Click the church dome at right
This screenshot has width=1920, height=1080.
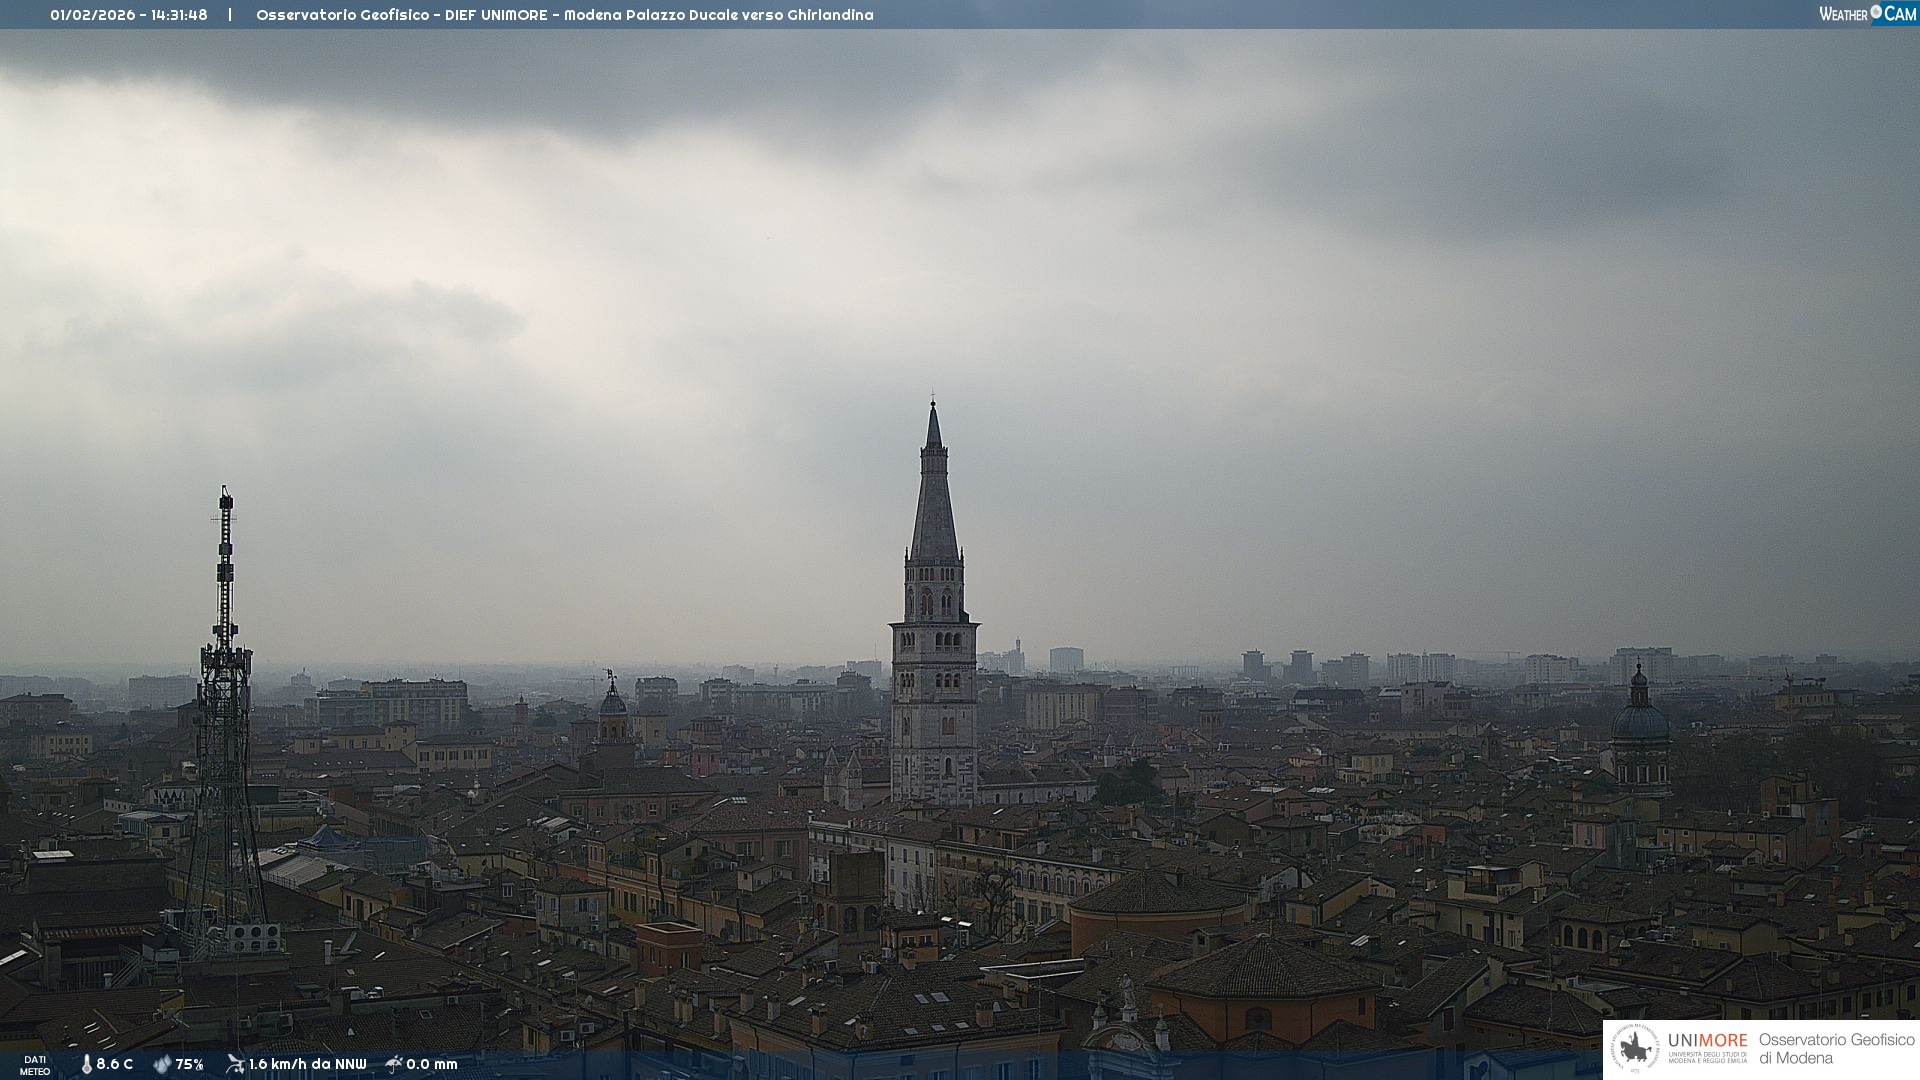click(1640, 722)
